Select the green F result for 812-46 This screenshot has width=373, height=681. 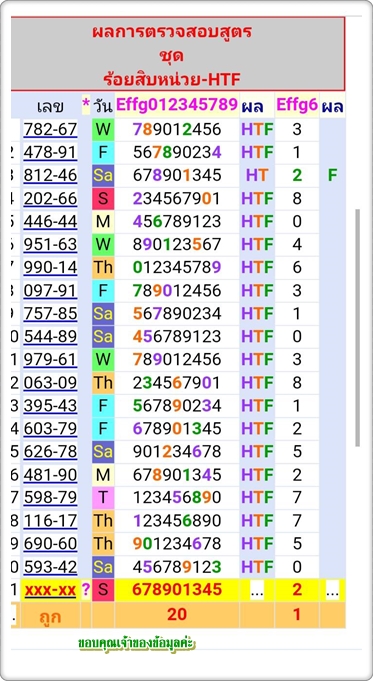[x=333, y=175]
